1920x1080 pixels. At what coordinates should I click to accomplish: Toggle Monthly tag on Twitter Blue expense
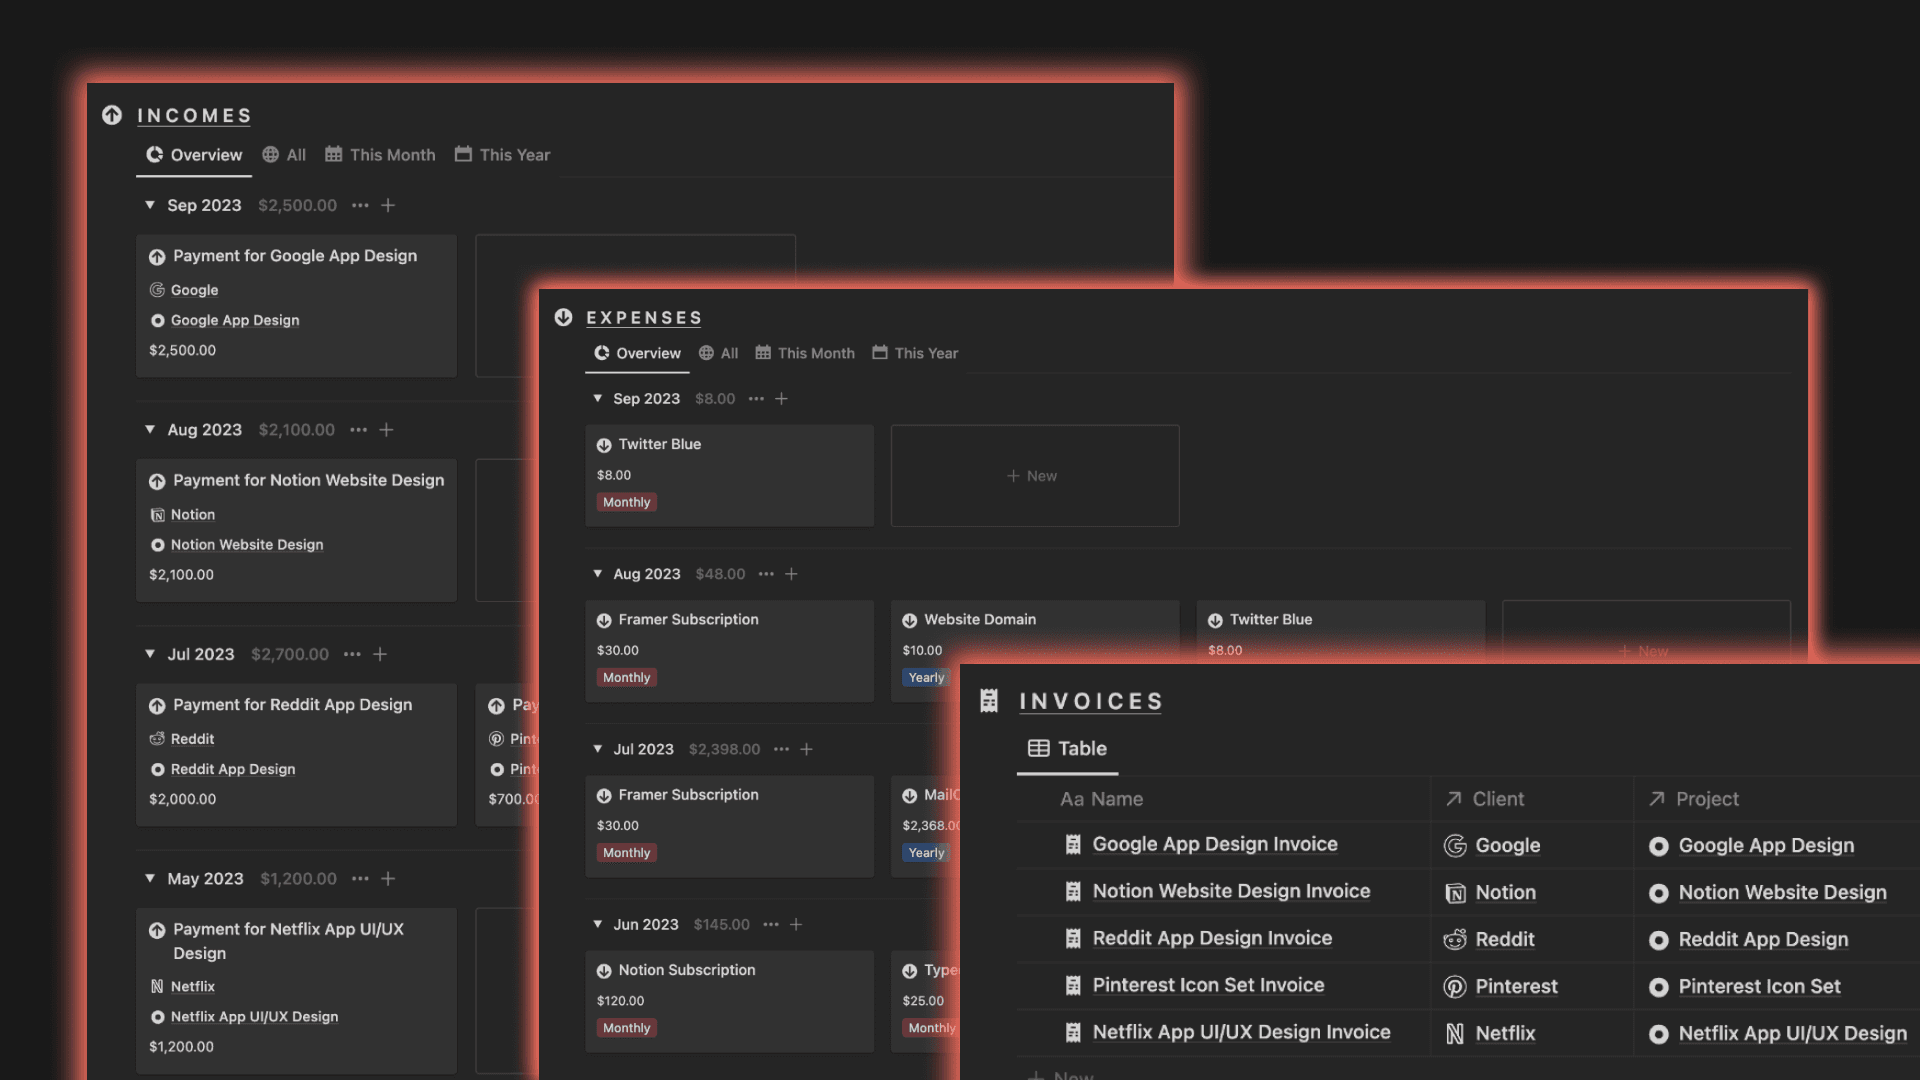click(x=626, y=501)
